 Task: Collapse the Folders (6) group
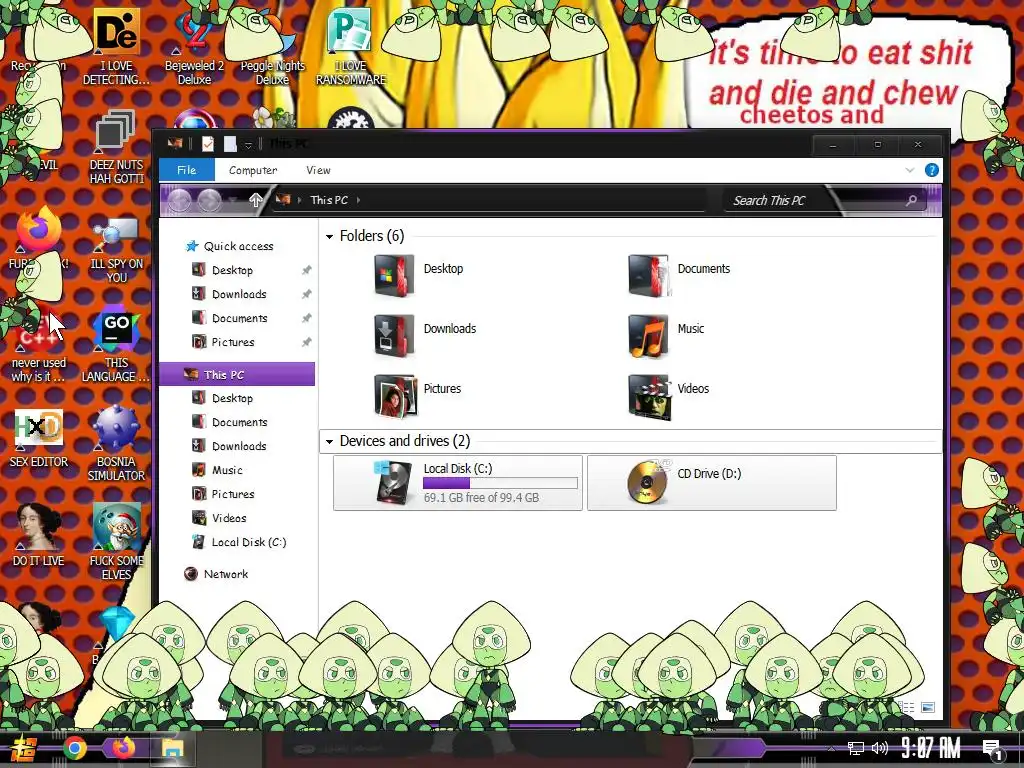(329, 236)
